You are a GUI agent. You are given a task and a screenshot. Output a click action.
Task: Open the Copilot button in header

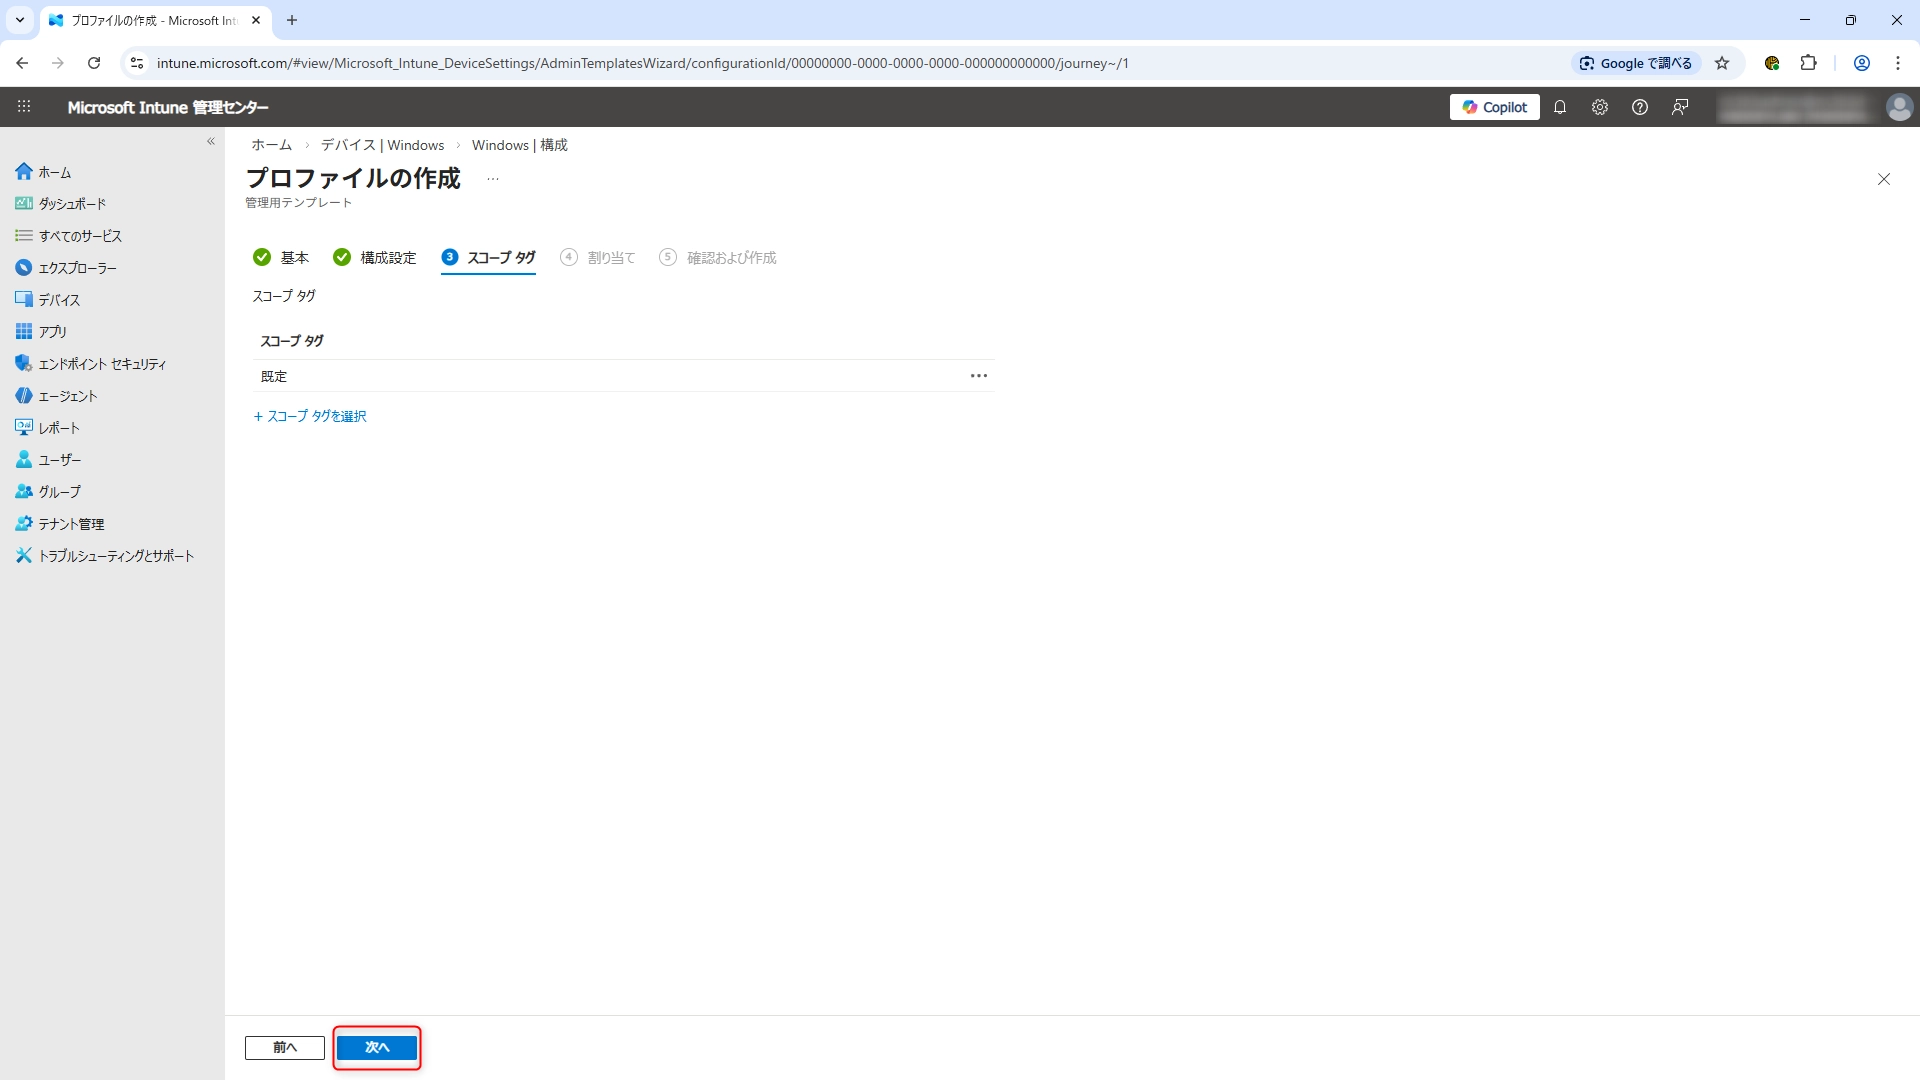[1494, 107]
